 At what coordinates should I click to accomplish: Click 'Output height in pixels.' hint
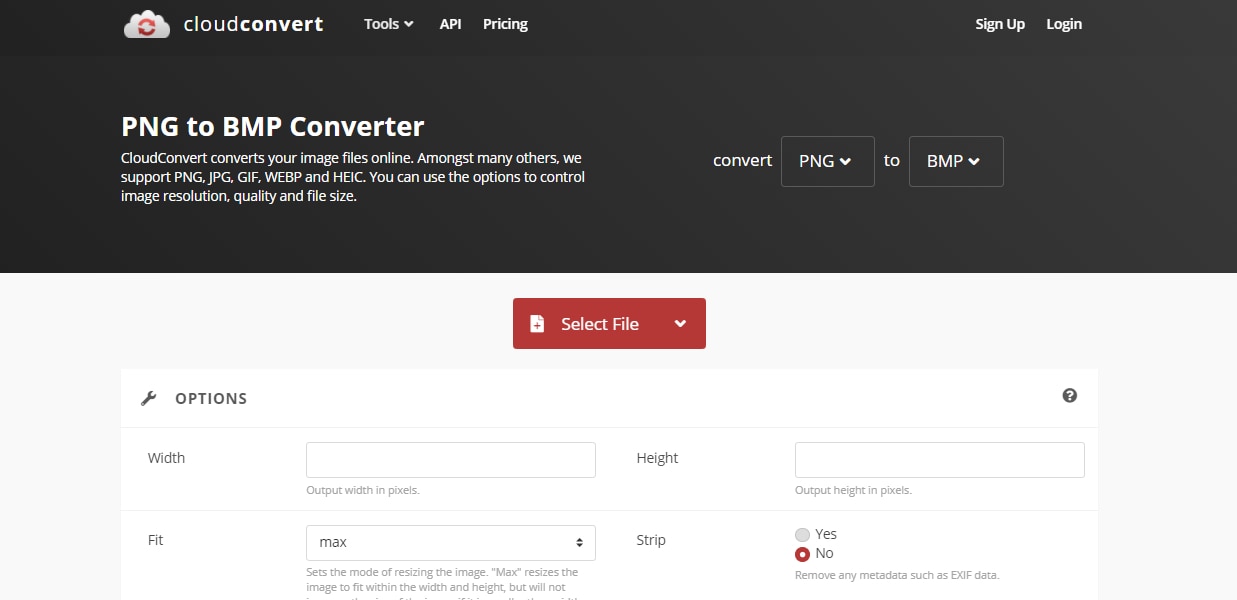click(x=853, y=490)
